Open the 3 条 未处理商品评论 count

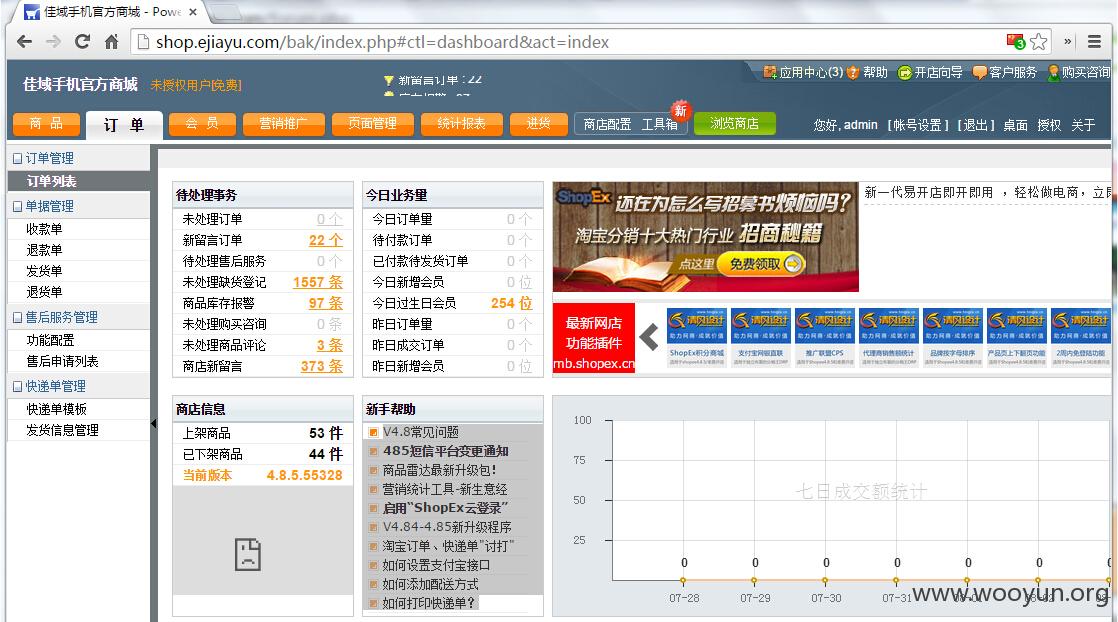pyautogui.click(x=330, y=345)
